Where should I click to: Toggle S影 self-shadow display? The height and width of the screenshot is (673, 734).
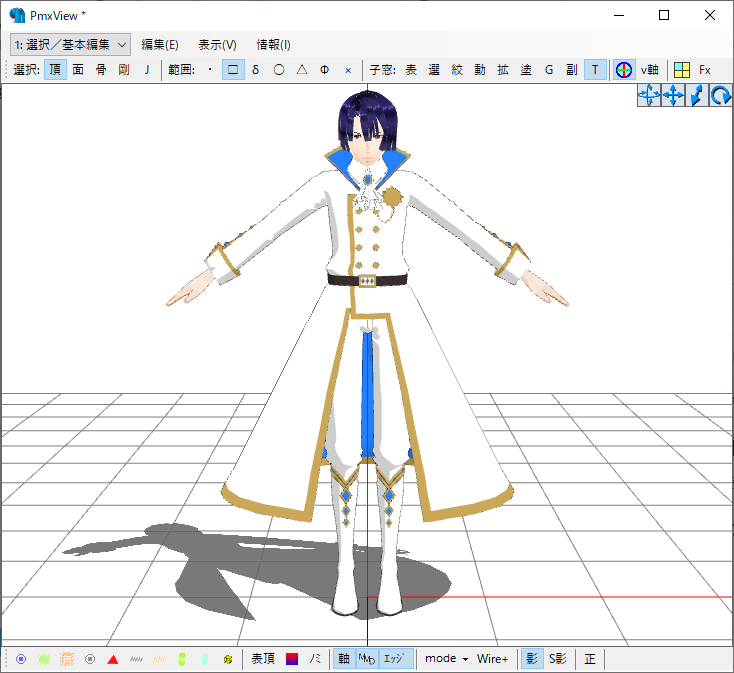point(558,659)
